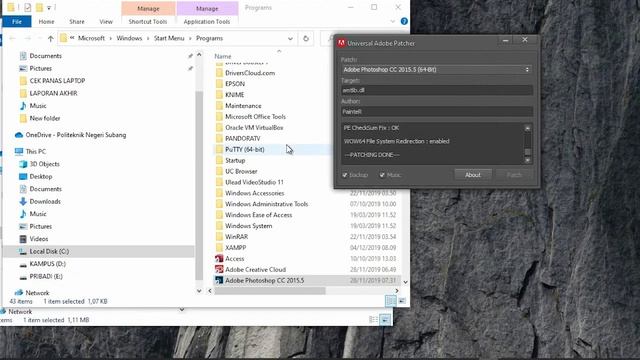Select the Windows Accessories folder
Screen dimensions: 640x360
point(254,193)
